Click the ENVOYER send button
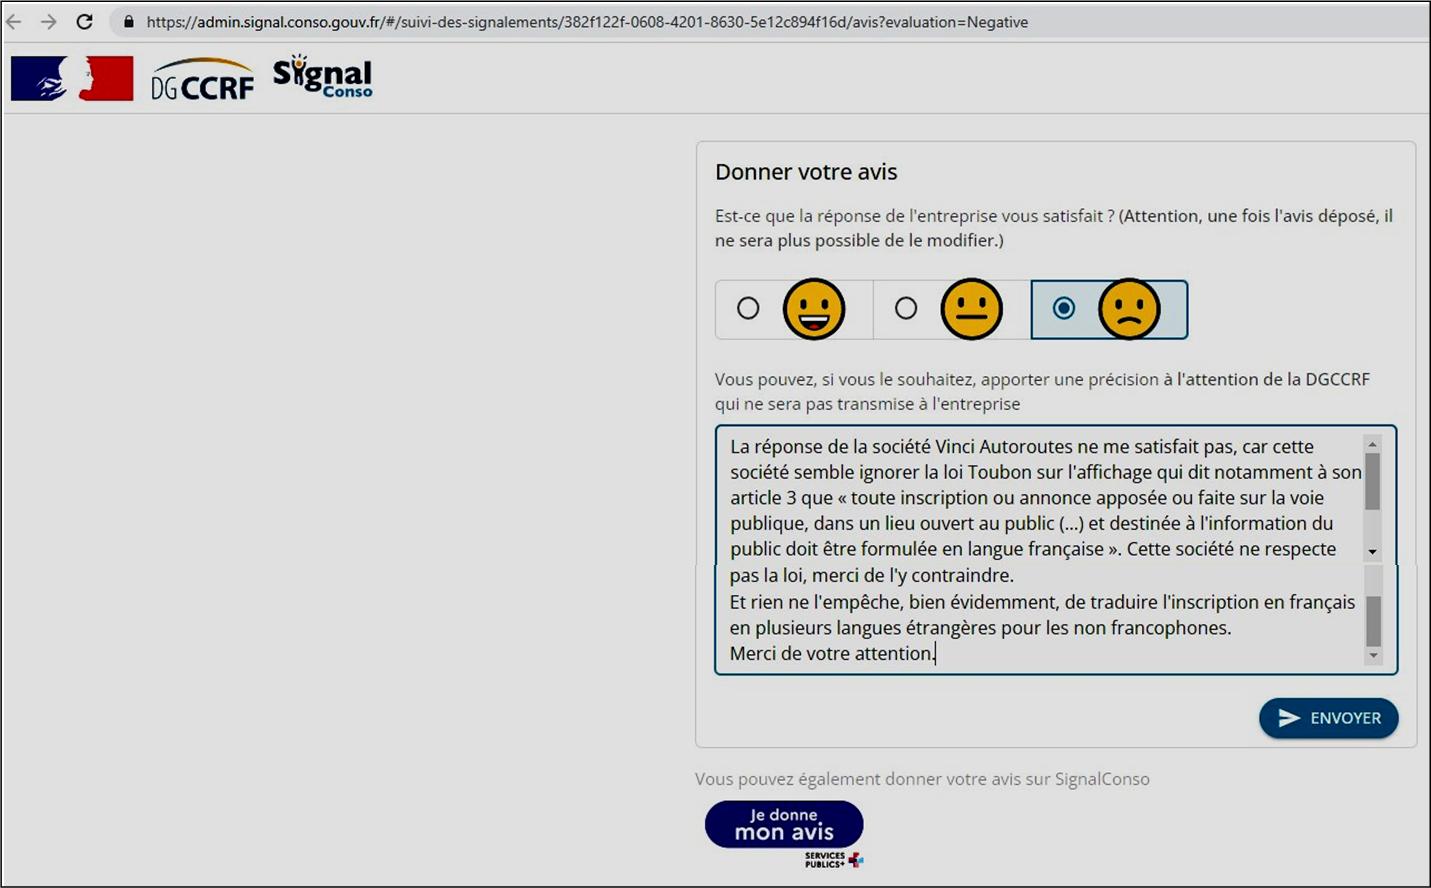1431x888 pixels. 1328,718
